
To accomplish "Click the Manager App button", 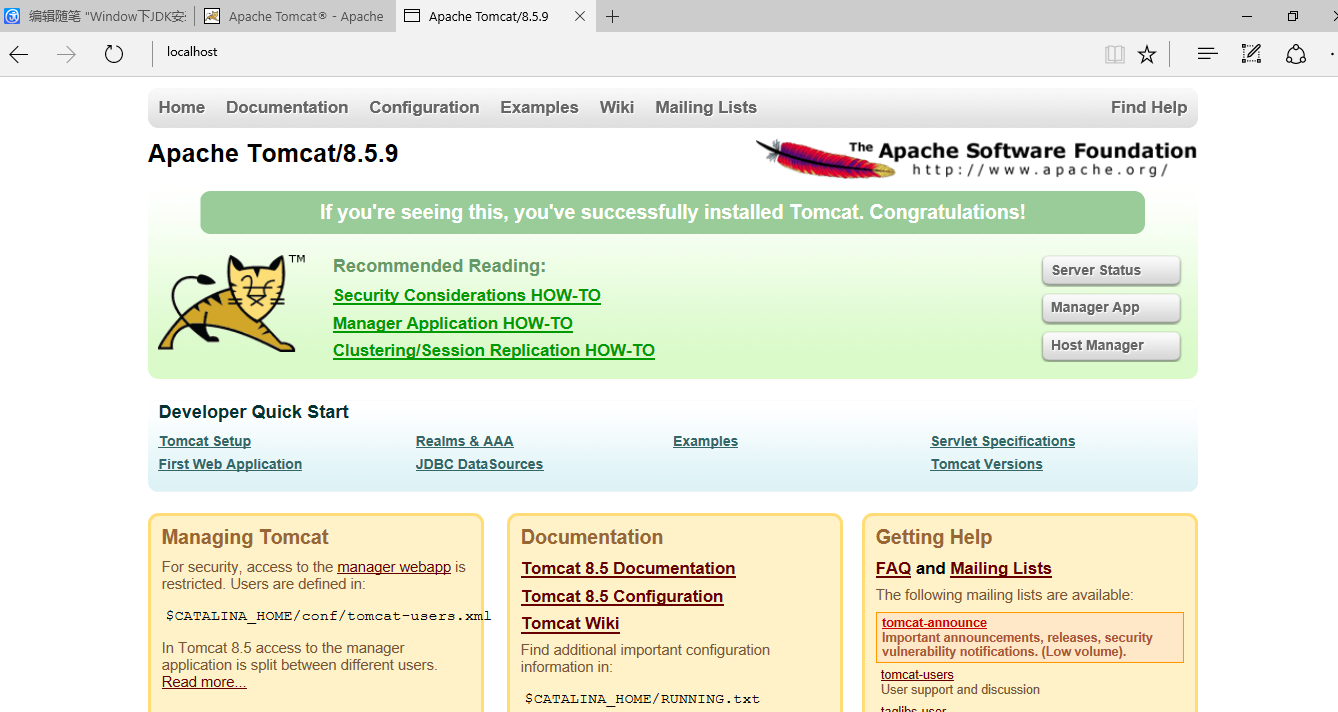I will click(x=1111, y=307).
